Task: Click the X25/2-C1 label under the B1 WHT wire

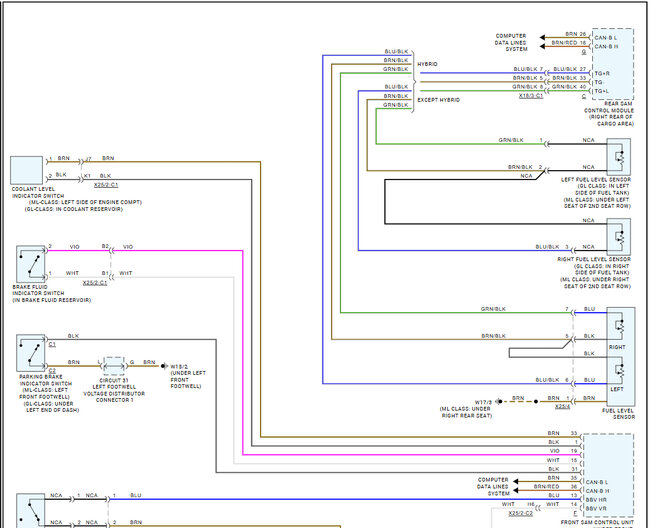Action: (95, 283)
